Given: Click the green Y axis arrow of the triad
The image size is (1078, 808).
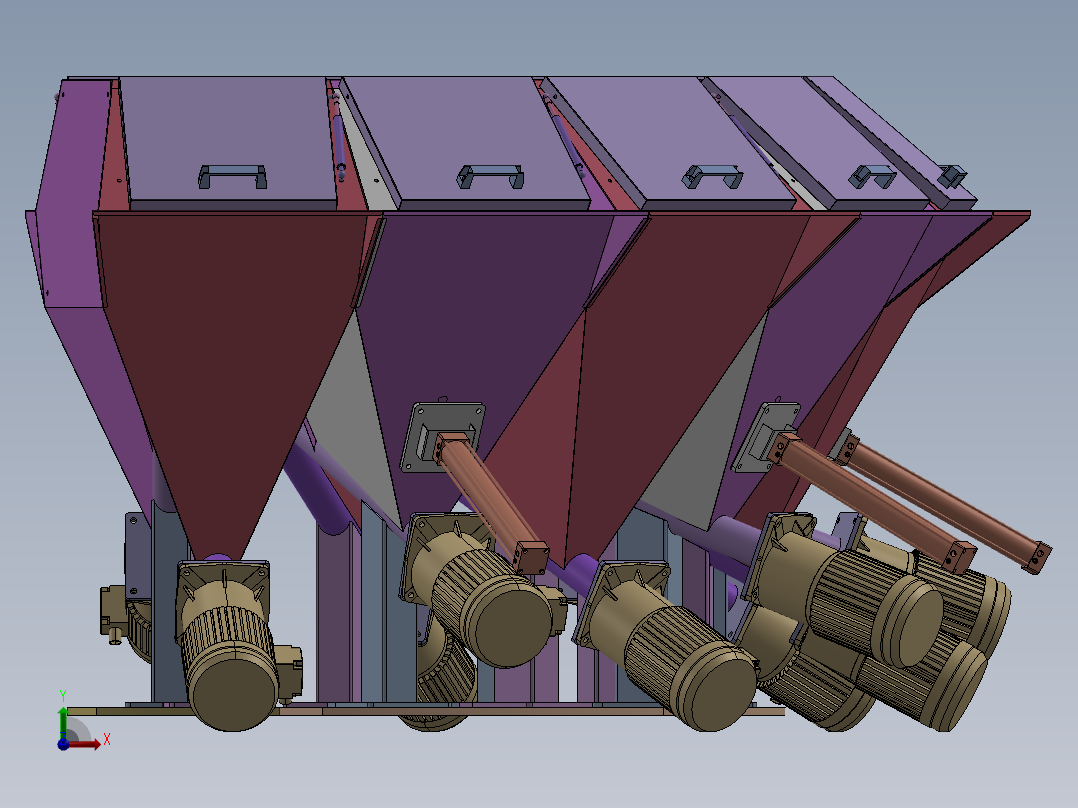Looking at the screenshot, I should click(63, 722).
